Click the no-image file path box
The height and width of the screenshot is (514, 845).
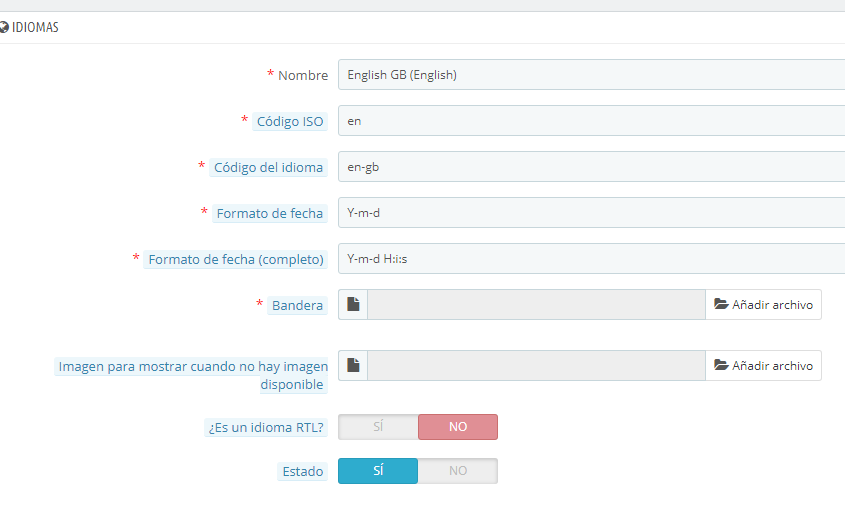tap(536, 366)
